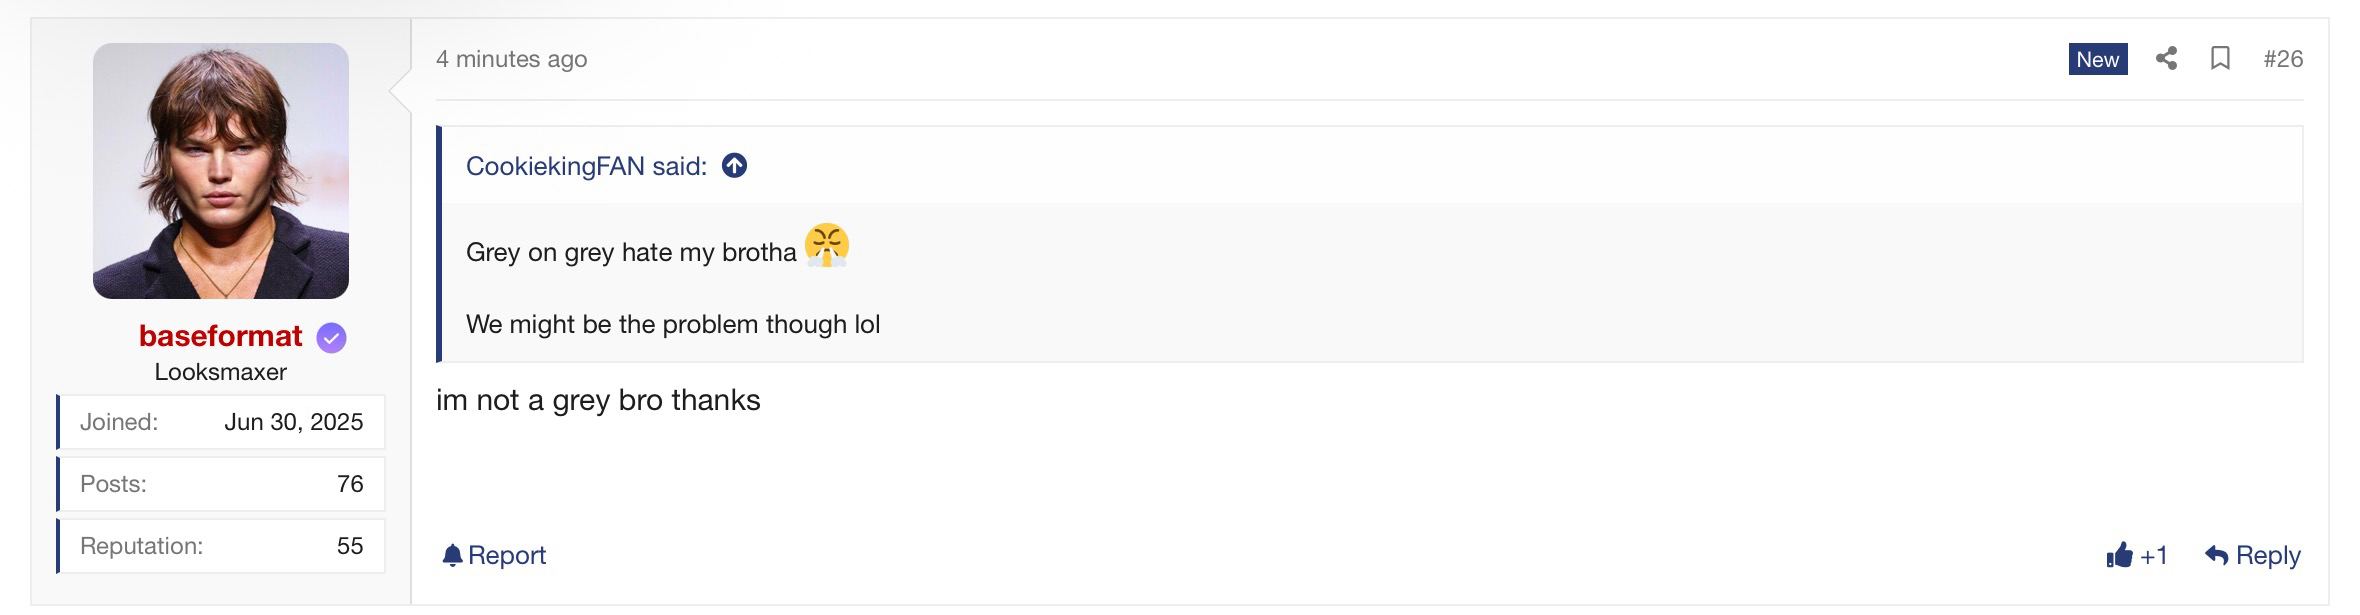Click the purple verified badge beside baseformat
This screenshot has height=615, width=2360.
(332, 338)
